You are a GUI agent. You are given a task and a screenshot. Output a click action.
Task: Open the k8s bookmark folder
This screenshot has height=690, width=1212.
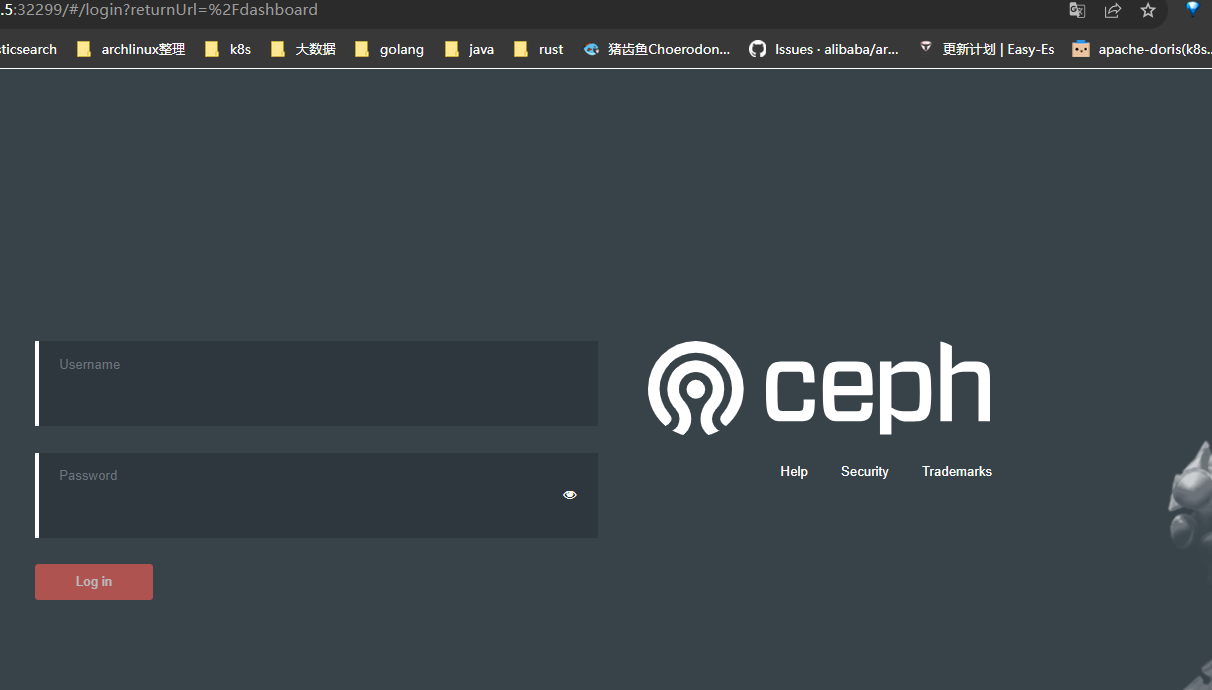click(x=228, y=49)
